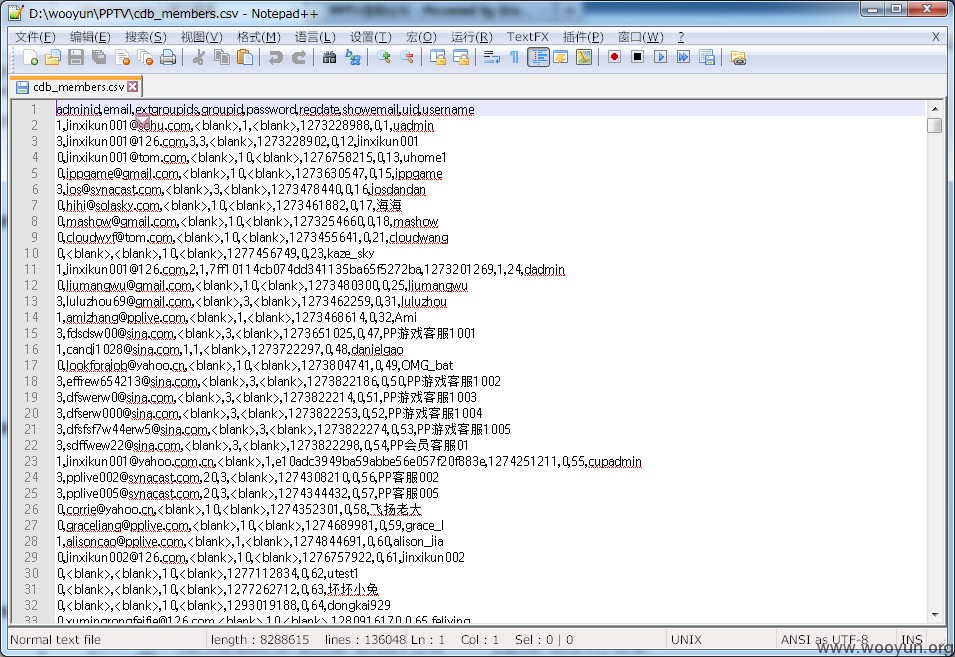Image resolution: width=955 pixels, height=657 pixels.
Task: Click Normal text file status field
Action: pos(55,640)
